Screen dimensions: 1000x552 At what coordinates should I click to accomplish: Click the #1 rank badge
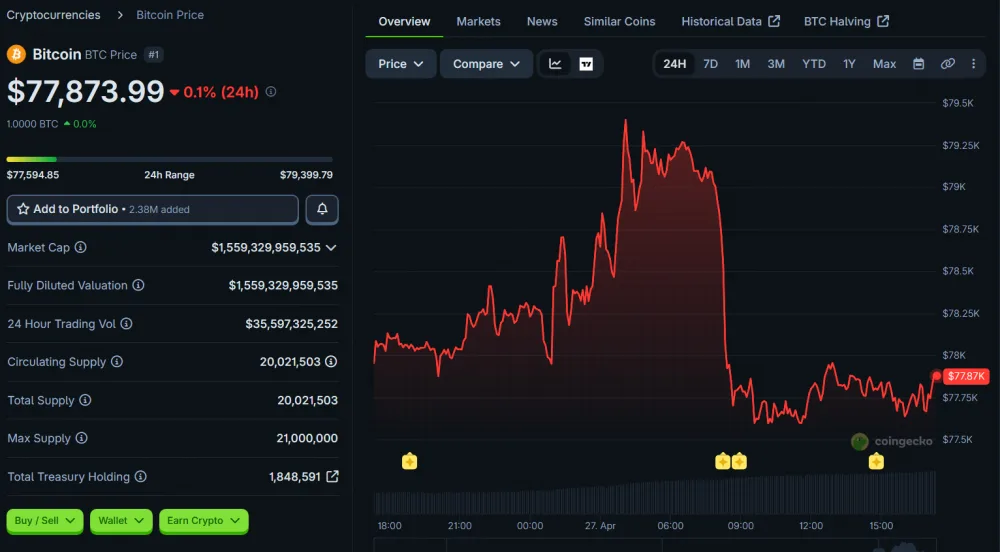154,55
